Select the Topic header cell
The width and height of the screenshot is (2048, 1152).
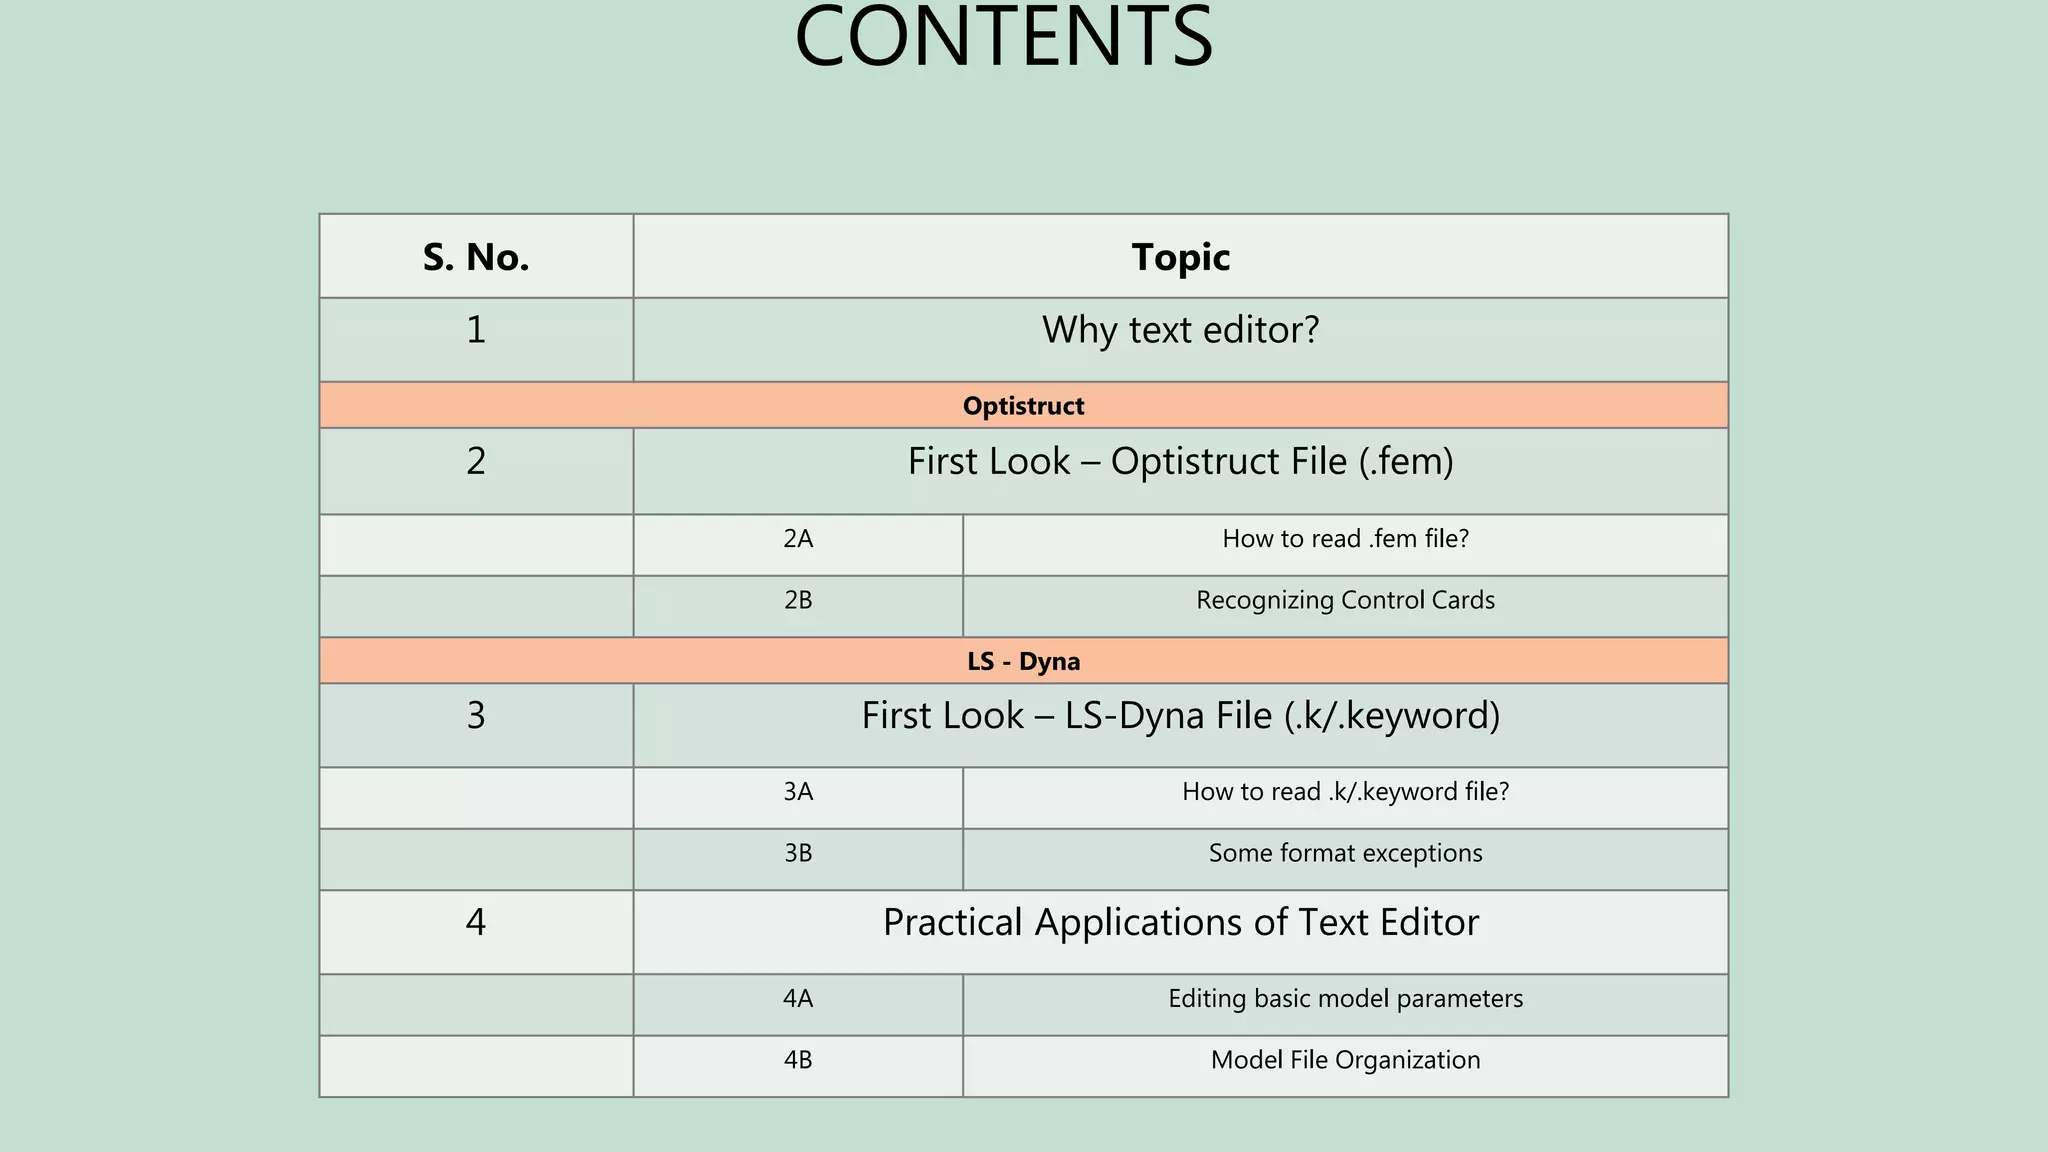(1181, 256)
